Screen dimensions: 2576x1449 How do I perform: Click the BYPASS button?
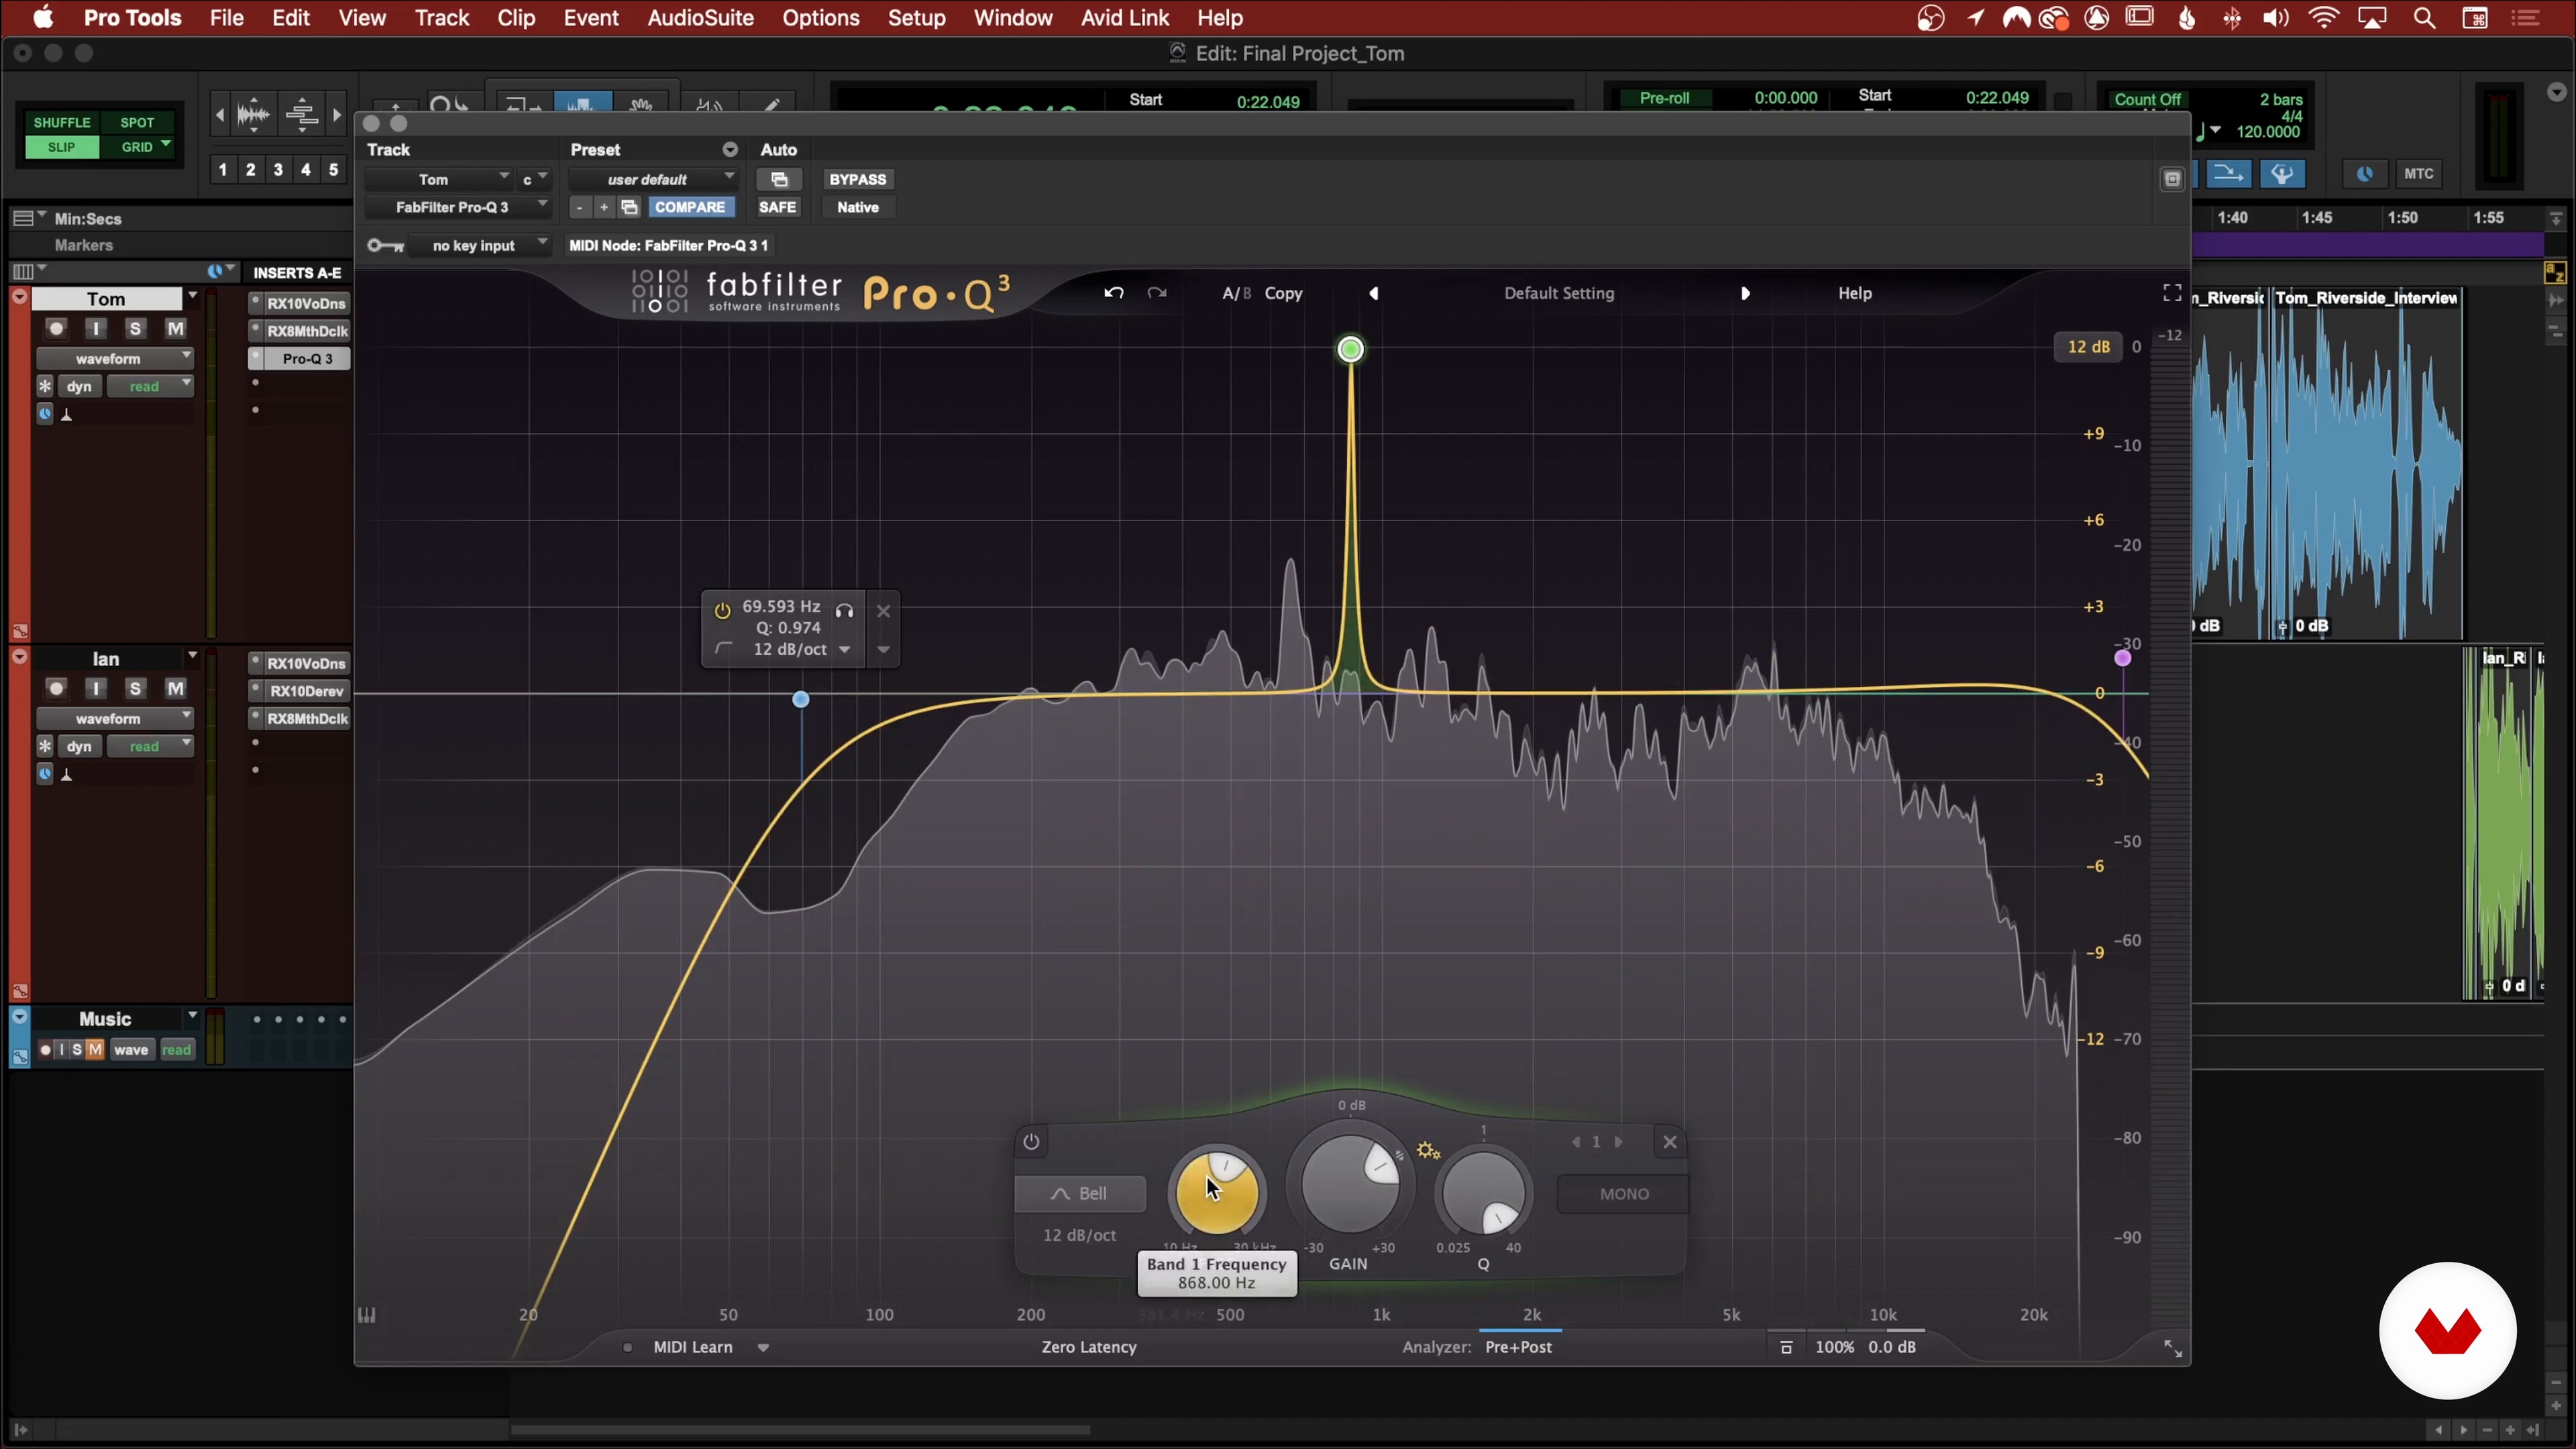(858, 180)
